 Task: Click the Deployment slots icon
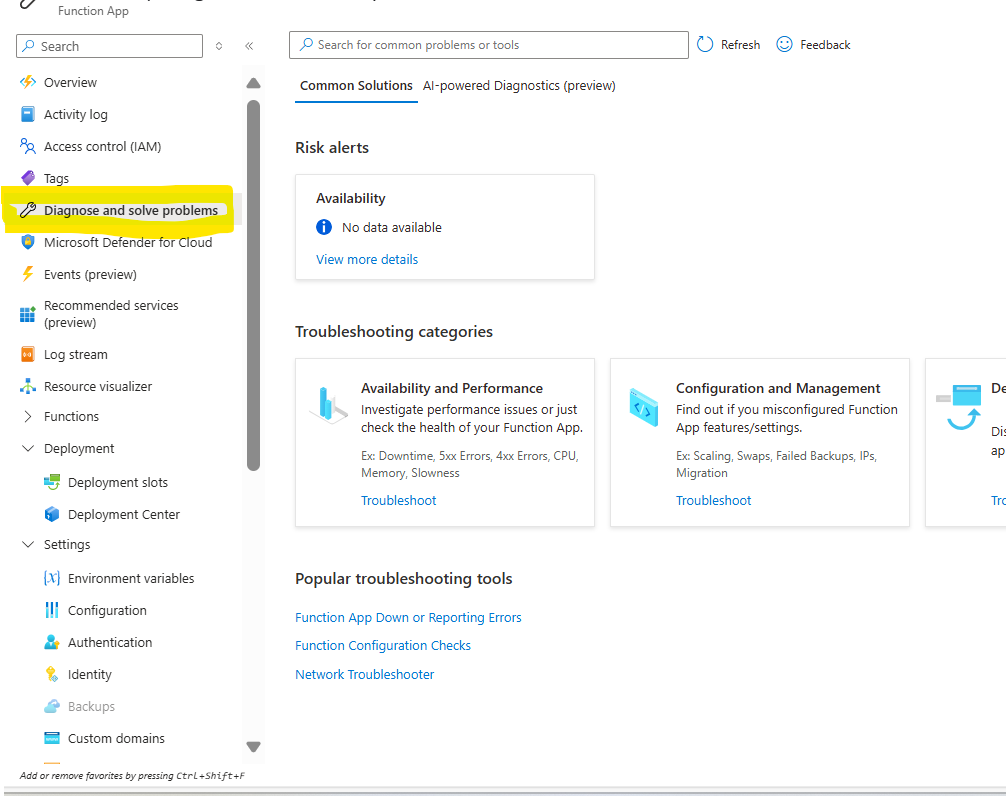52,482
